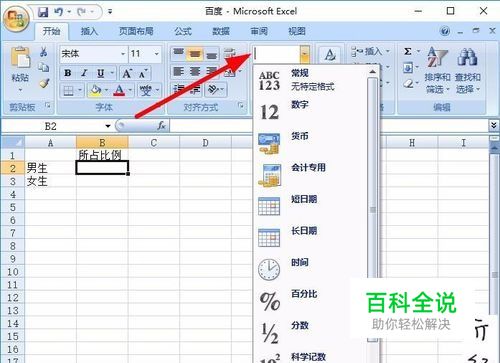Open the font size 11 dropdown

point(156,54)
